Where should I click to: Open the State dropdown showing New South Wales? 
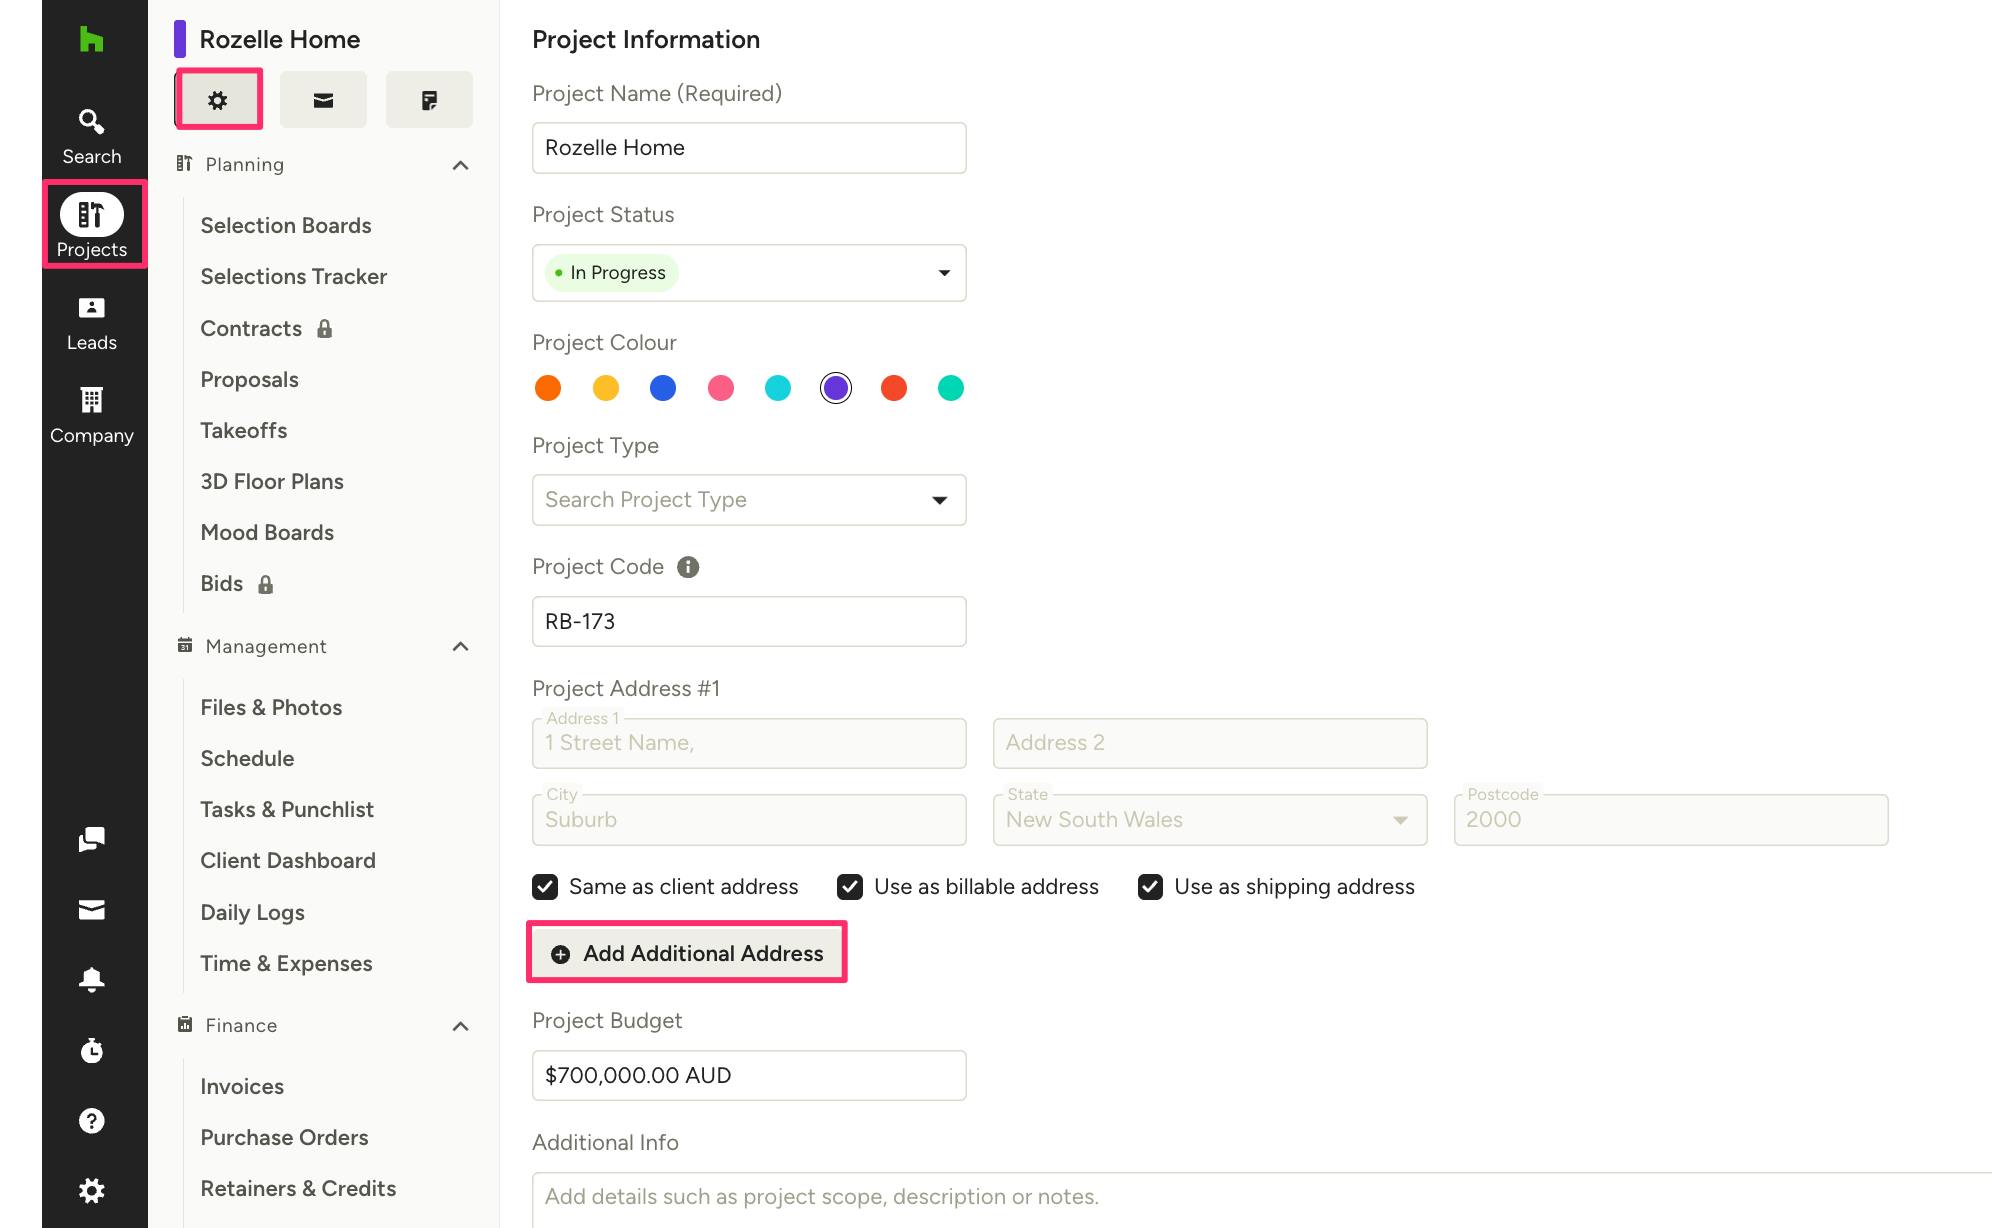(x=1209, y=820)
